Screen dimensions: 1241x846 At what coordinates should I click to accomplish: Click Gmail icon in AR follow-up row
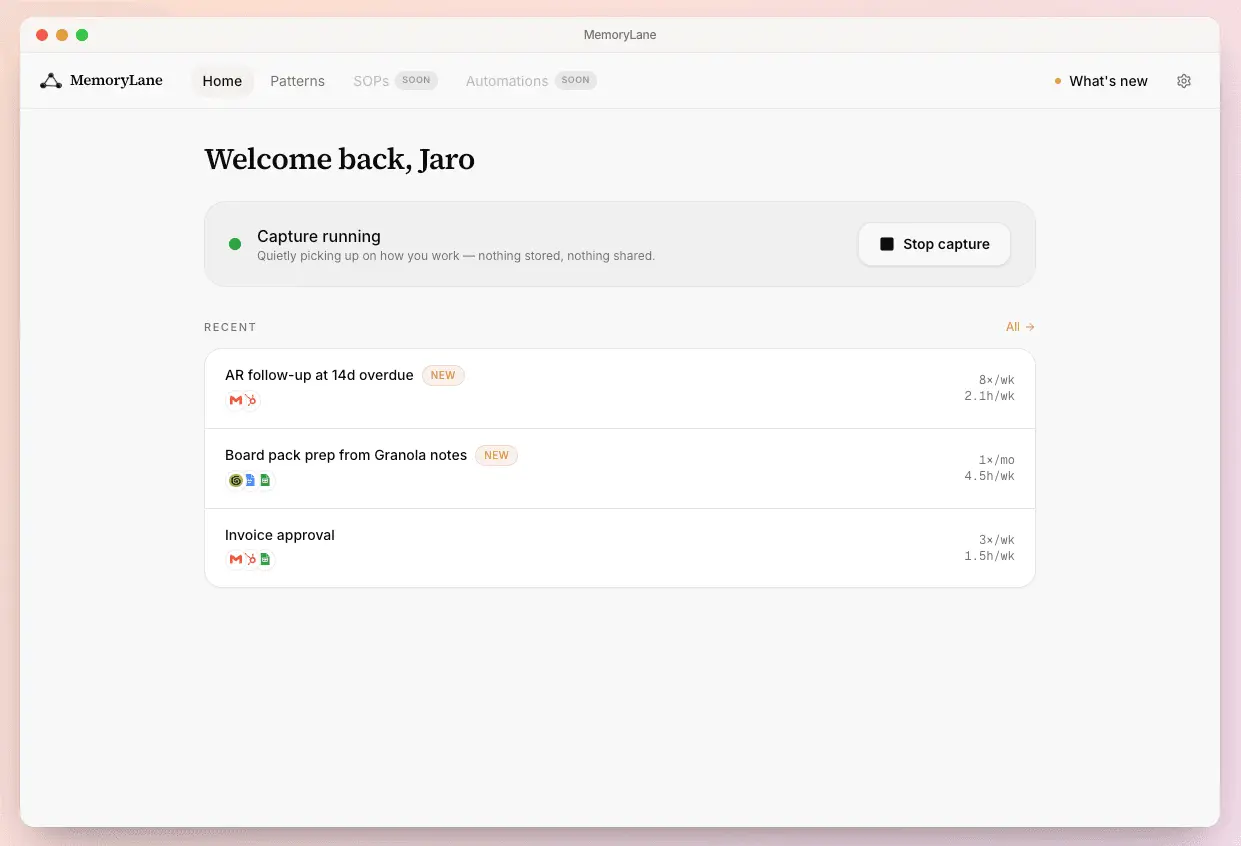coord(236,400)
